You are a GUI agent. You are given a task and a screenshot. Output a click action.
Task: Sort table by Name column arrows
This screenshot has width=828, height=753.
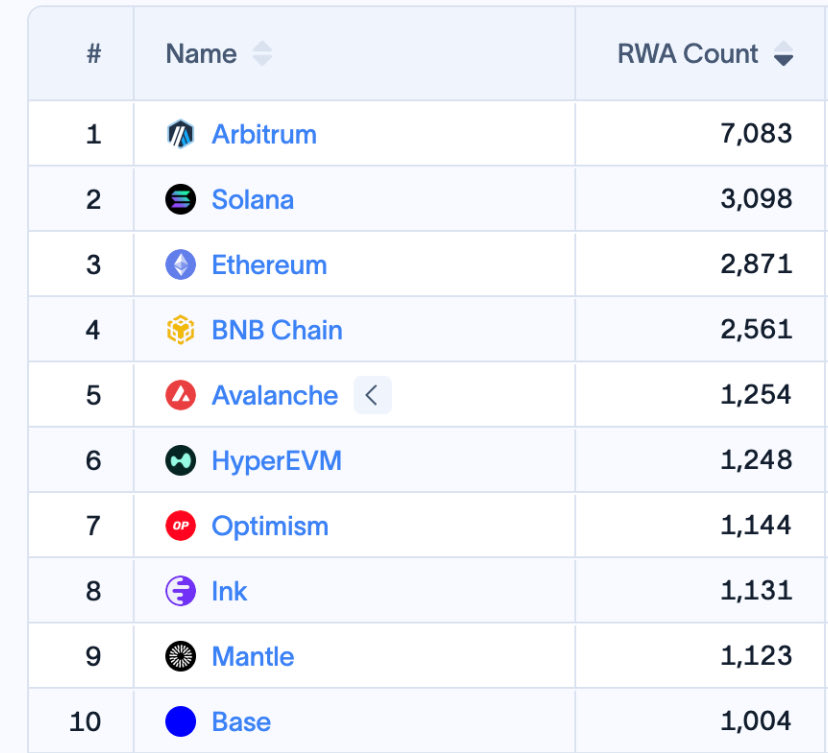(262, 54)
